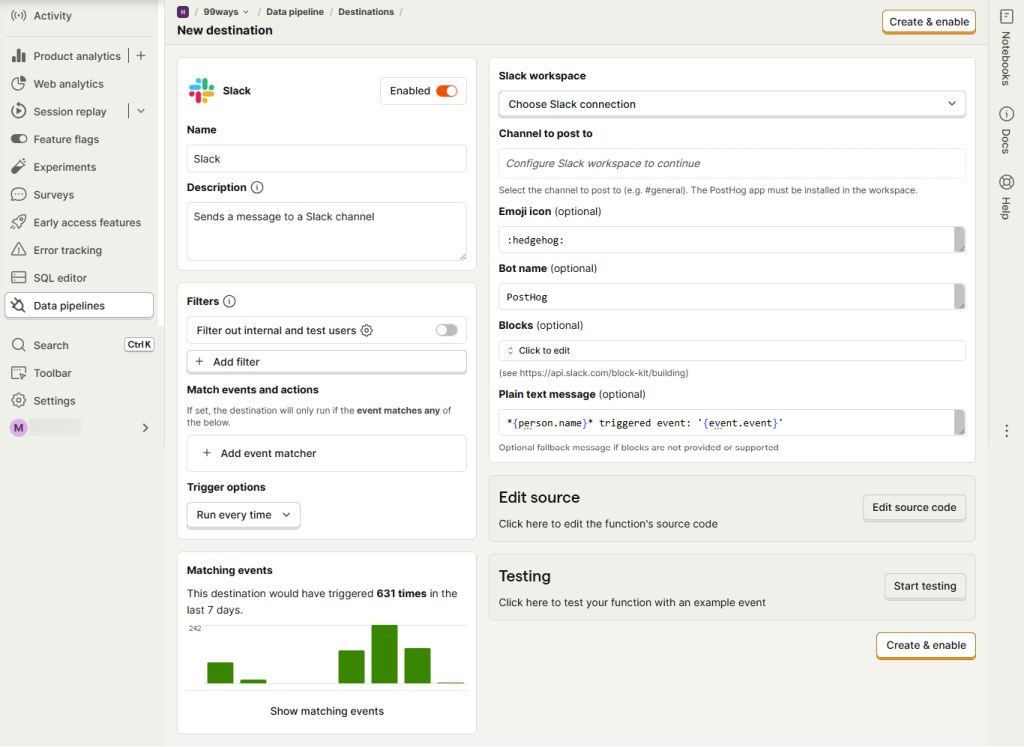Click the Plain text message field

pyautogui.click(x=731, y=422)
